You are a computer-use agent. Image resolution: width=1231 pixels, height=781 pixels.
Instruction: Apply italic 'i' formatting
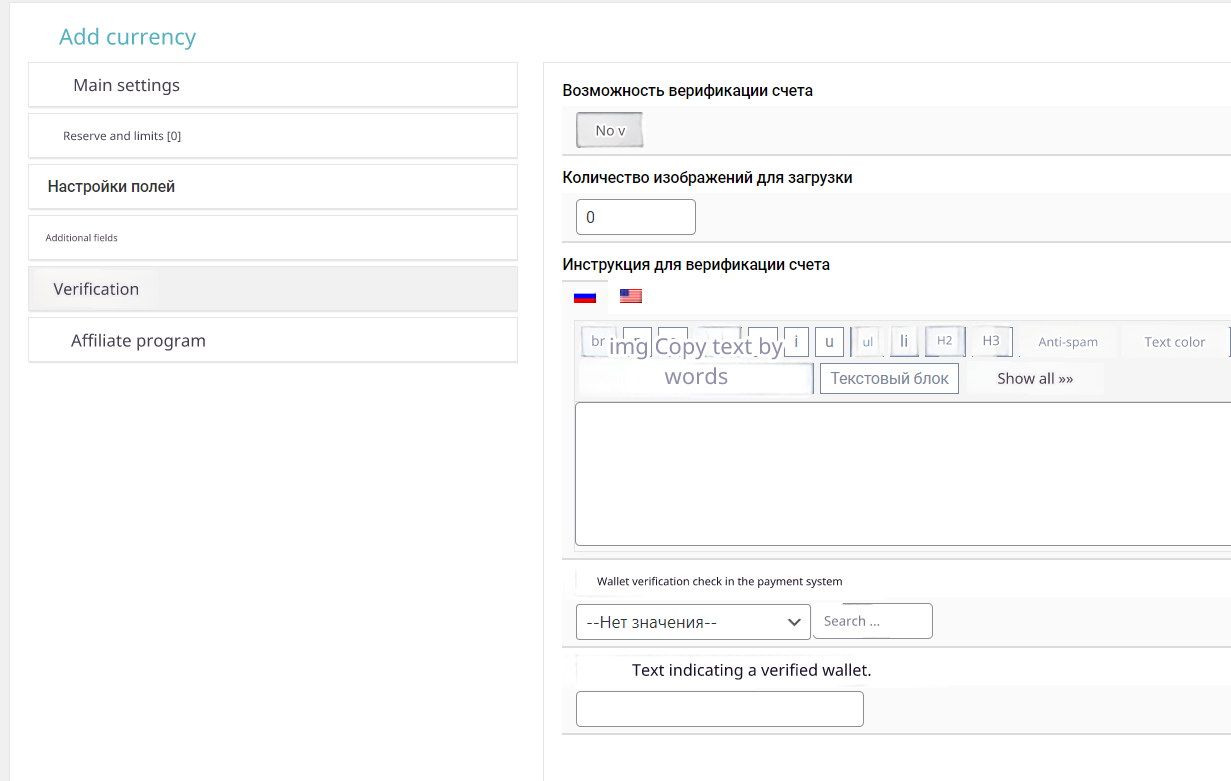[x=796, y=342]
